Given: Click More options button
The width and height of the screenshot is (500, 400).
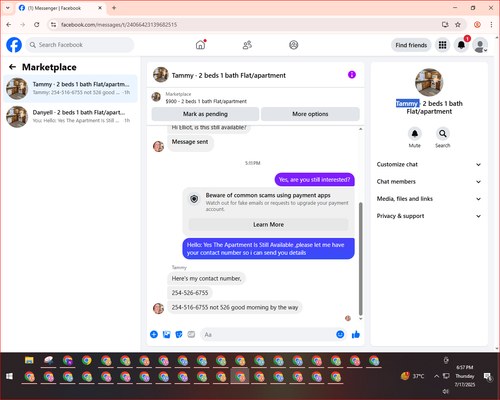Looking at the screenshot, I should 310,114.
